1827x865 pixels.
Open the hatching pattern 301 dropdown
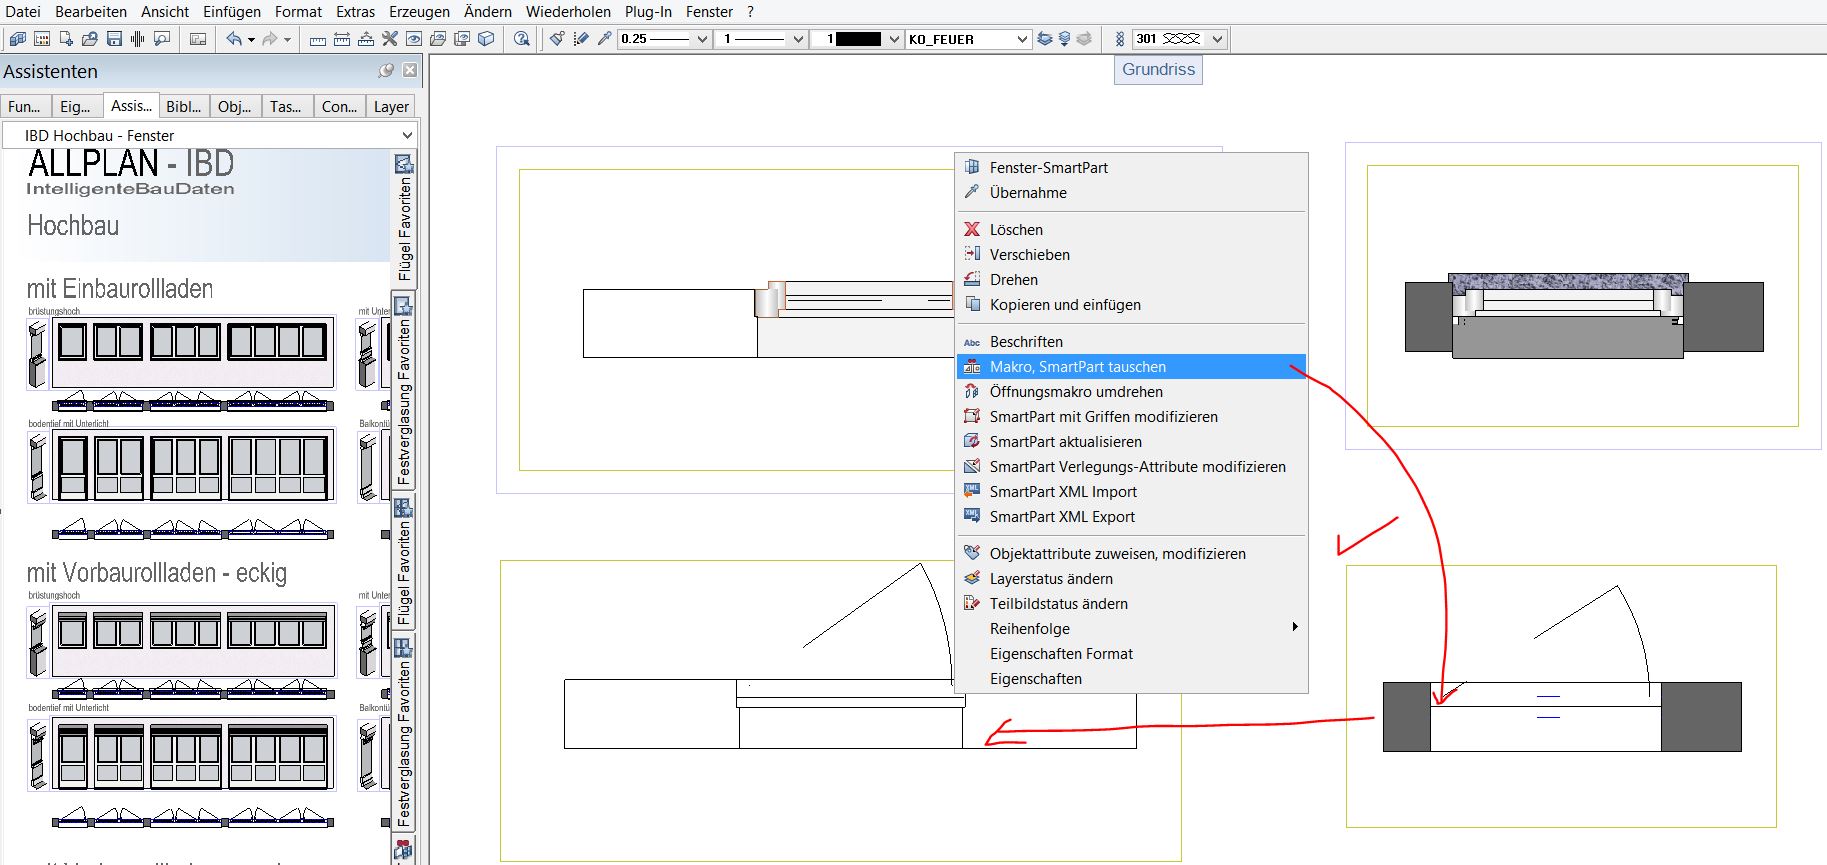pyautogui.click(x=1217, y=39)
